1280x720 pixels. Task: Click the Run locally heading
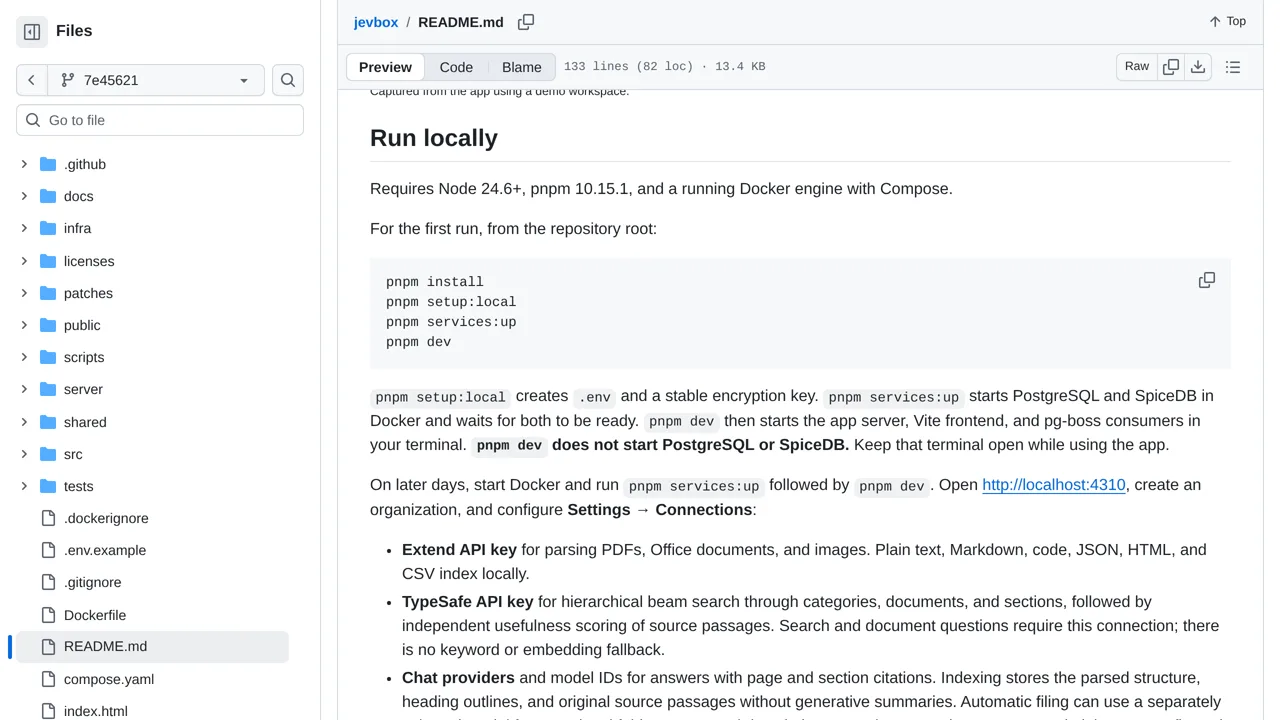coord(434,138)
